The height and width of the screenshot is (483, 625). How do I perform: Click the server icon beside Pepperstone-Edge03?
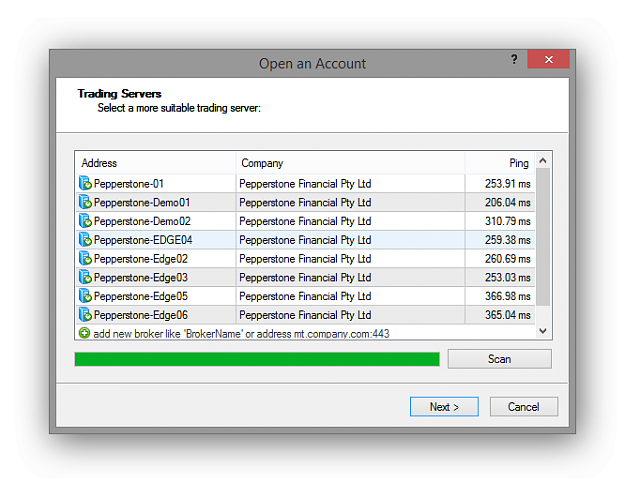coord(85,277)
